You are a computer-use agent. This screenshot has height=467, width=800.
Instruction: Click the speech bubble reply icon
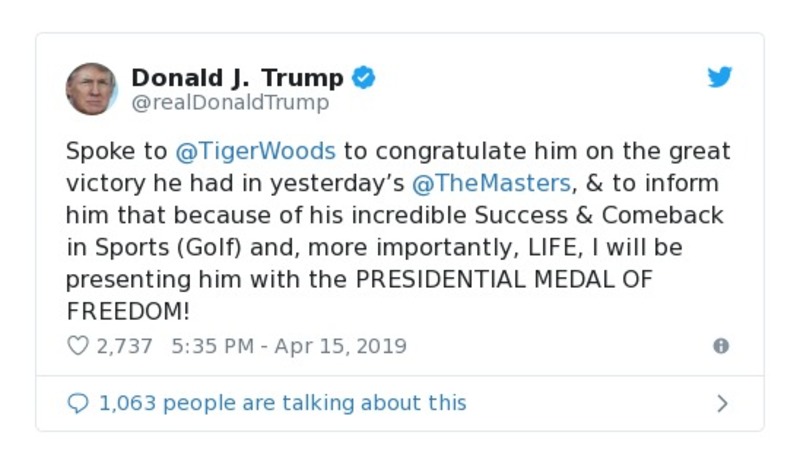click(x=77, y=403)
